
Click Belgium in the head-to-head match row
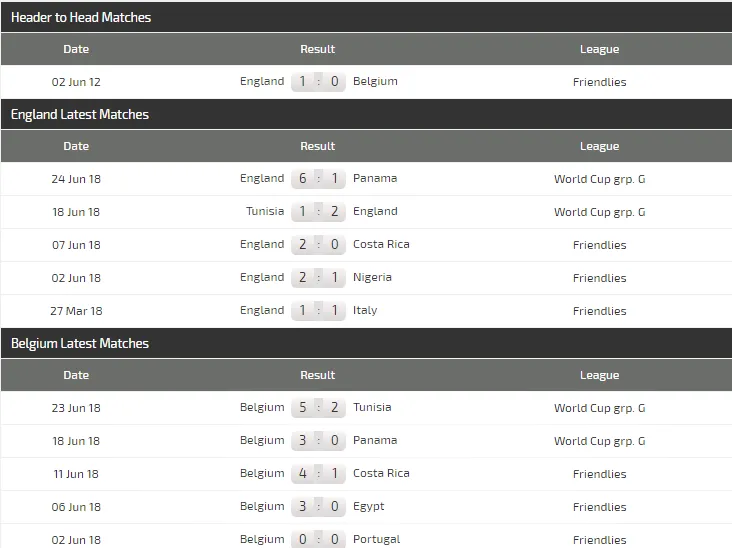tap(375, 82)
